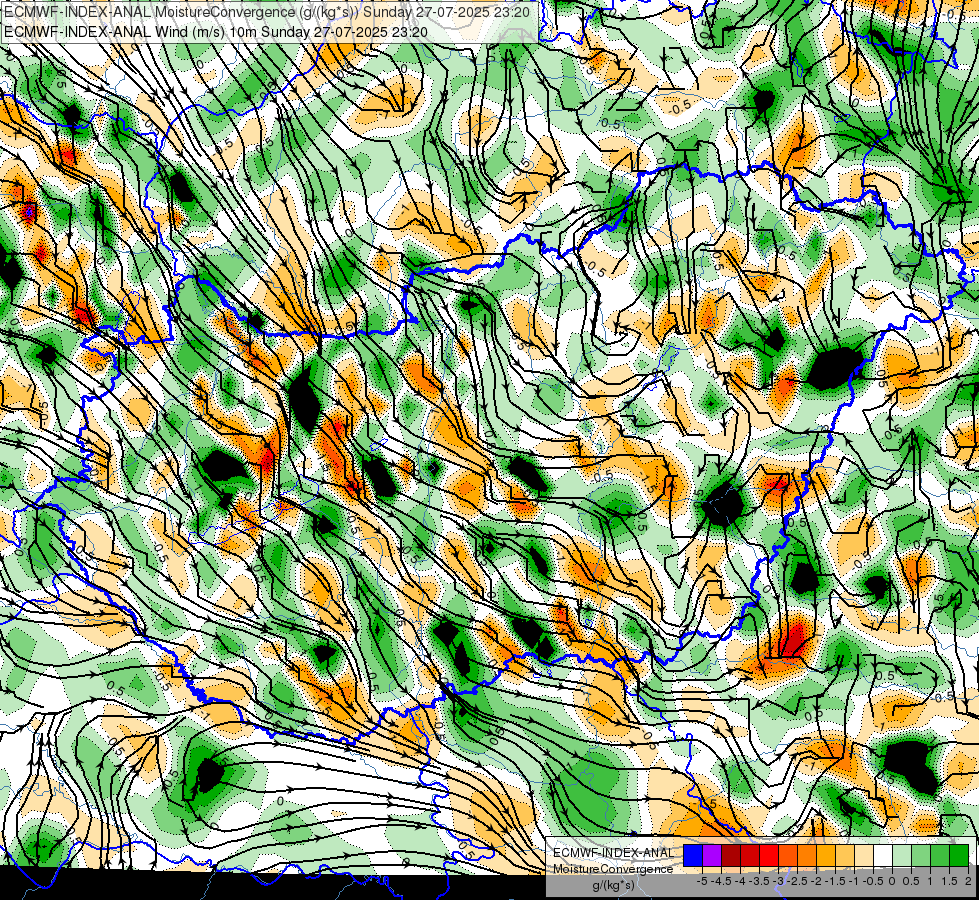This screenshot has width=979, height=900.
Task: Click the darkest green legend swatch
Action: 959,855
